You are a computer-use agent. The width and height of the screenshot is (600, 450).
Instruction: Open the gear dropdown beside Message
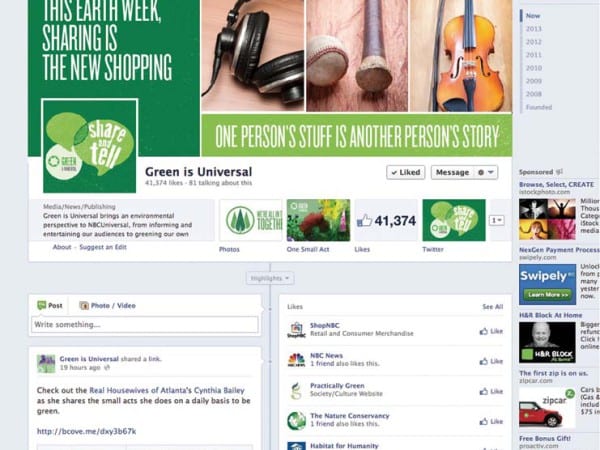486,173
